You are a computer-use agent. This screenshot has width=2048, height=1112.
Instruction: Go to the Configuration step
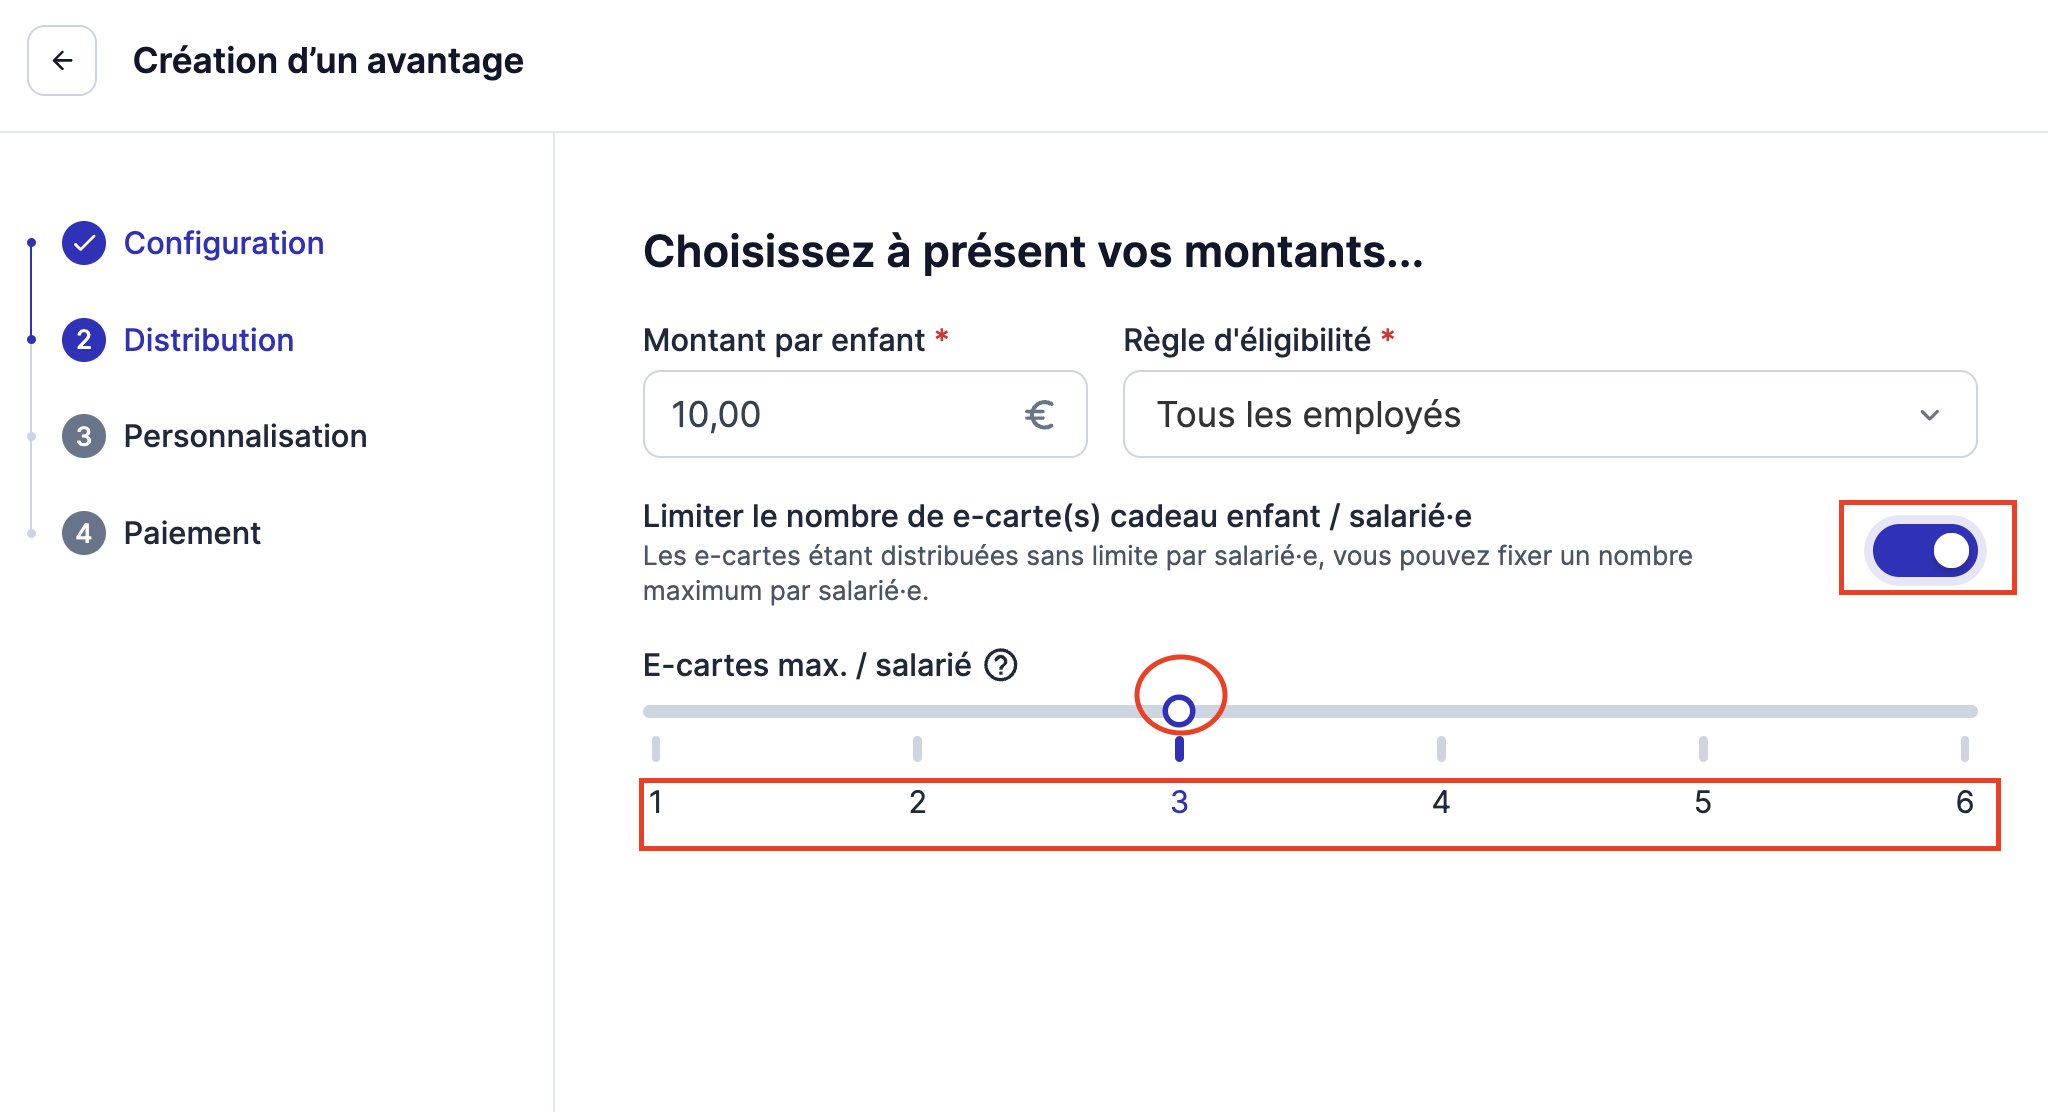(x=224, y=243)
